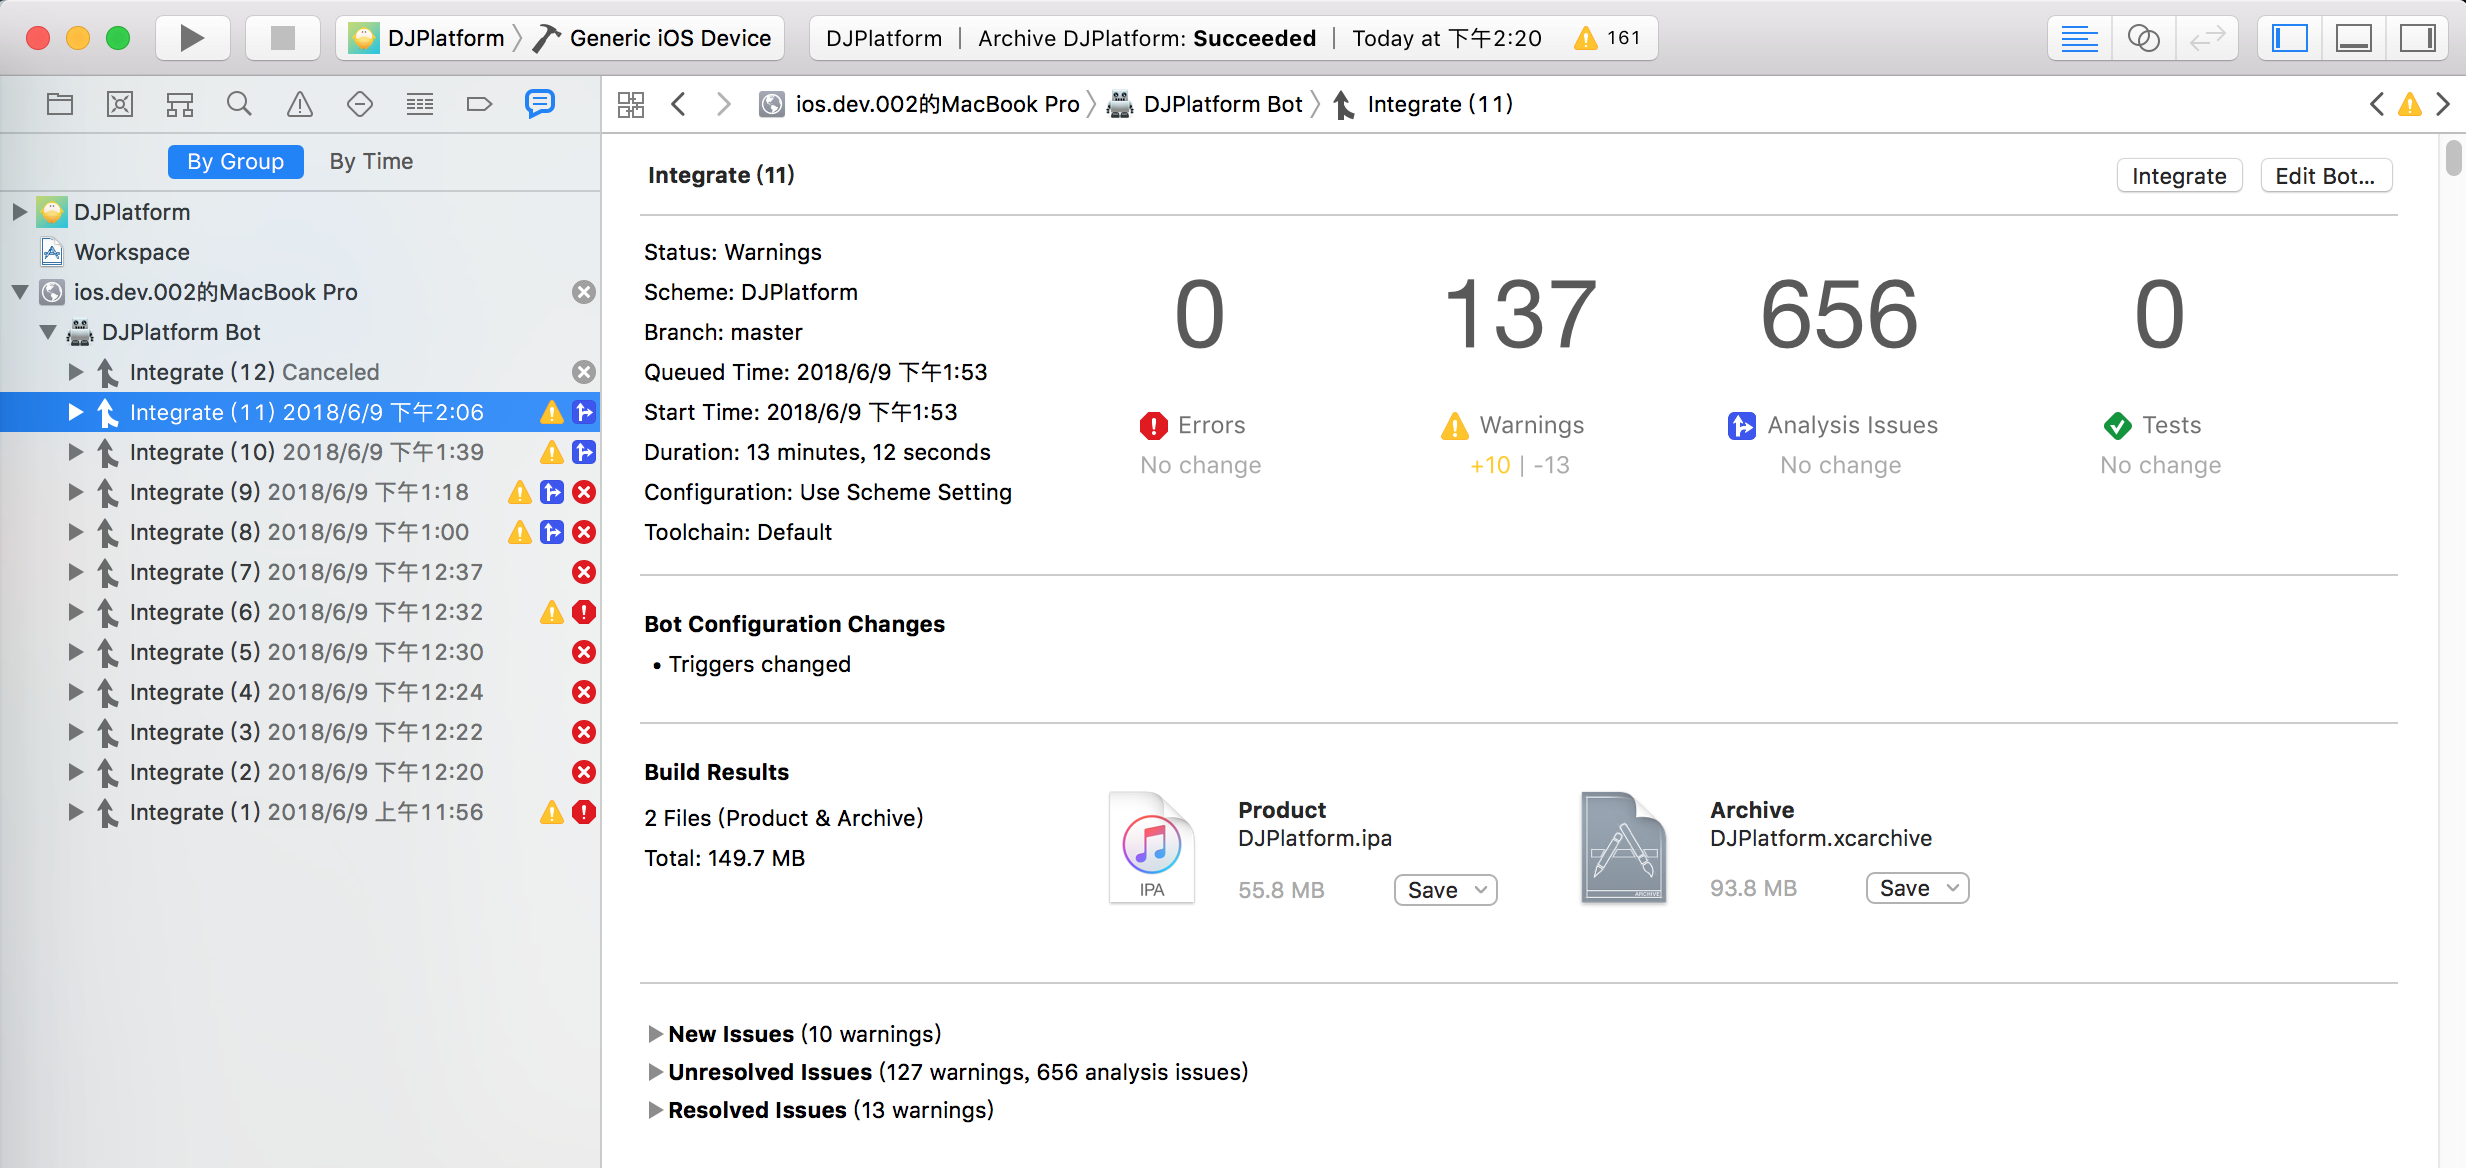Screen dimensions: 2466x1168
Task: Open the Report navigator tab icon
Action: [x=539, y=104]
